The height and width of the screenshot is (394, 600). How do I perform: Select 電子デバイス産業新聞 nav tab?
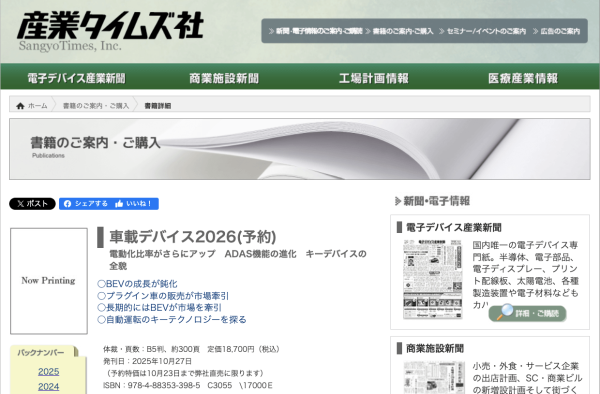[x=76, y=78]
